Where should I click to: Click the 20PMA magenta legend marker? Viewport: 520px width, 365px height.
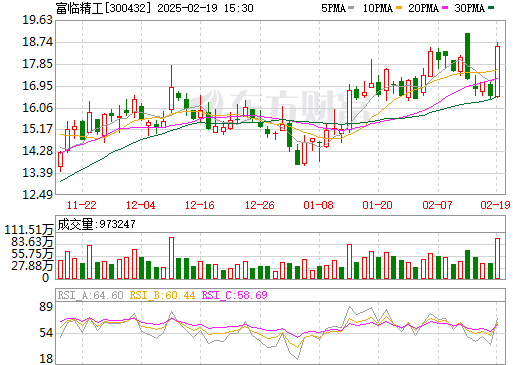tap(445, 8)
